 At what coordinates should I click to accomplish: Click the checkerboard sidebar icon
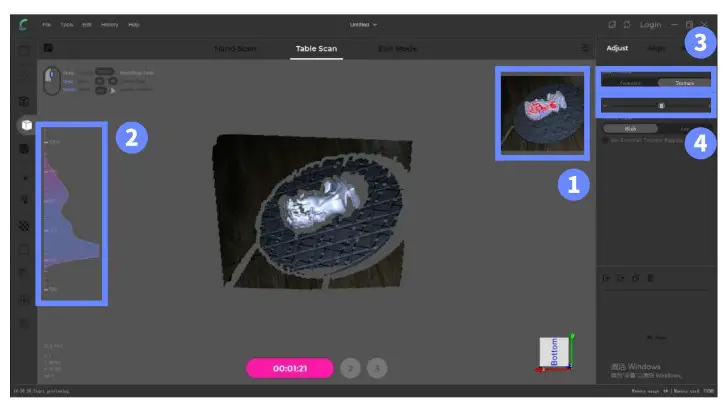pyautogui.click(x=24, y=226)
